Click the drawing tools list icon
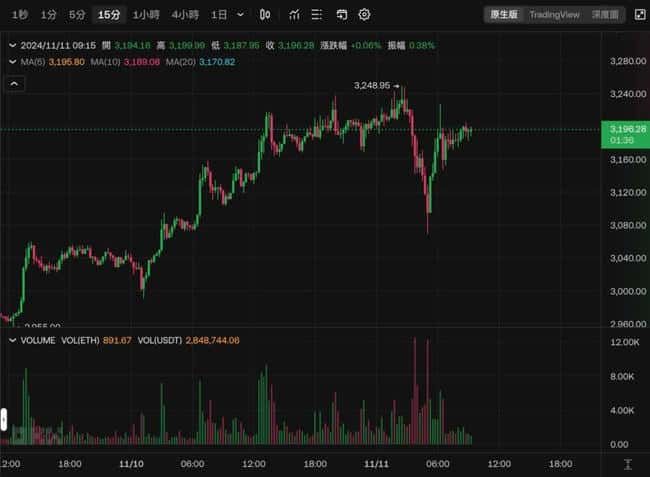Viewport: 650px width, 477px height. click(x=317, y=15)
